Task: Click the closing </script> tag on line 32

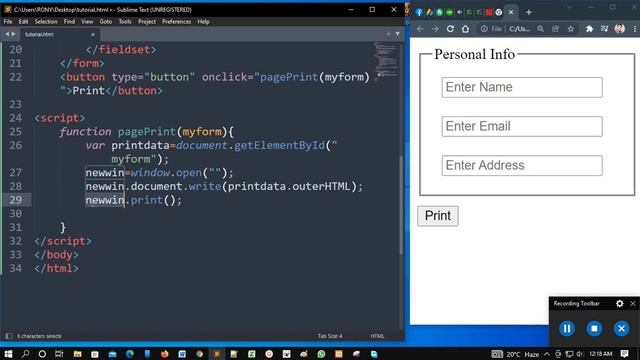Action: (x=63, y=241)
